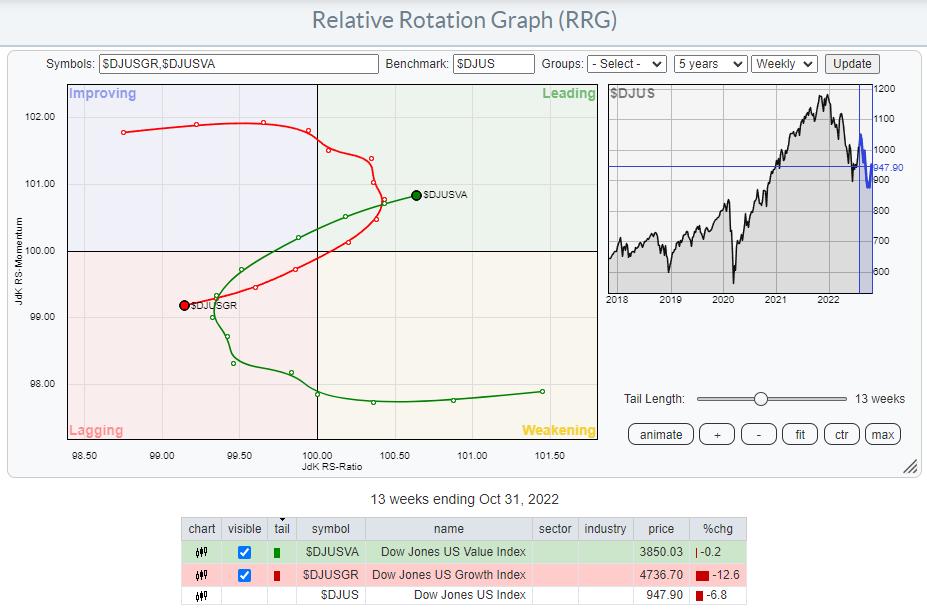
Task: Open chart icon for $DJUSGR row
Action: (201, 574)
